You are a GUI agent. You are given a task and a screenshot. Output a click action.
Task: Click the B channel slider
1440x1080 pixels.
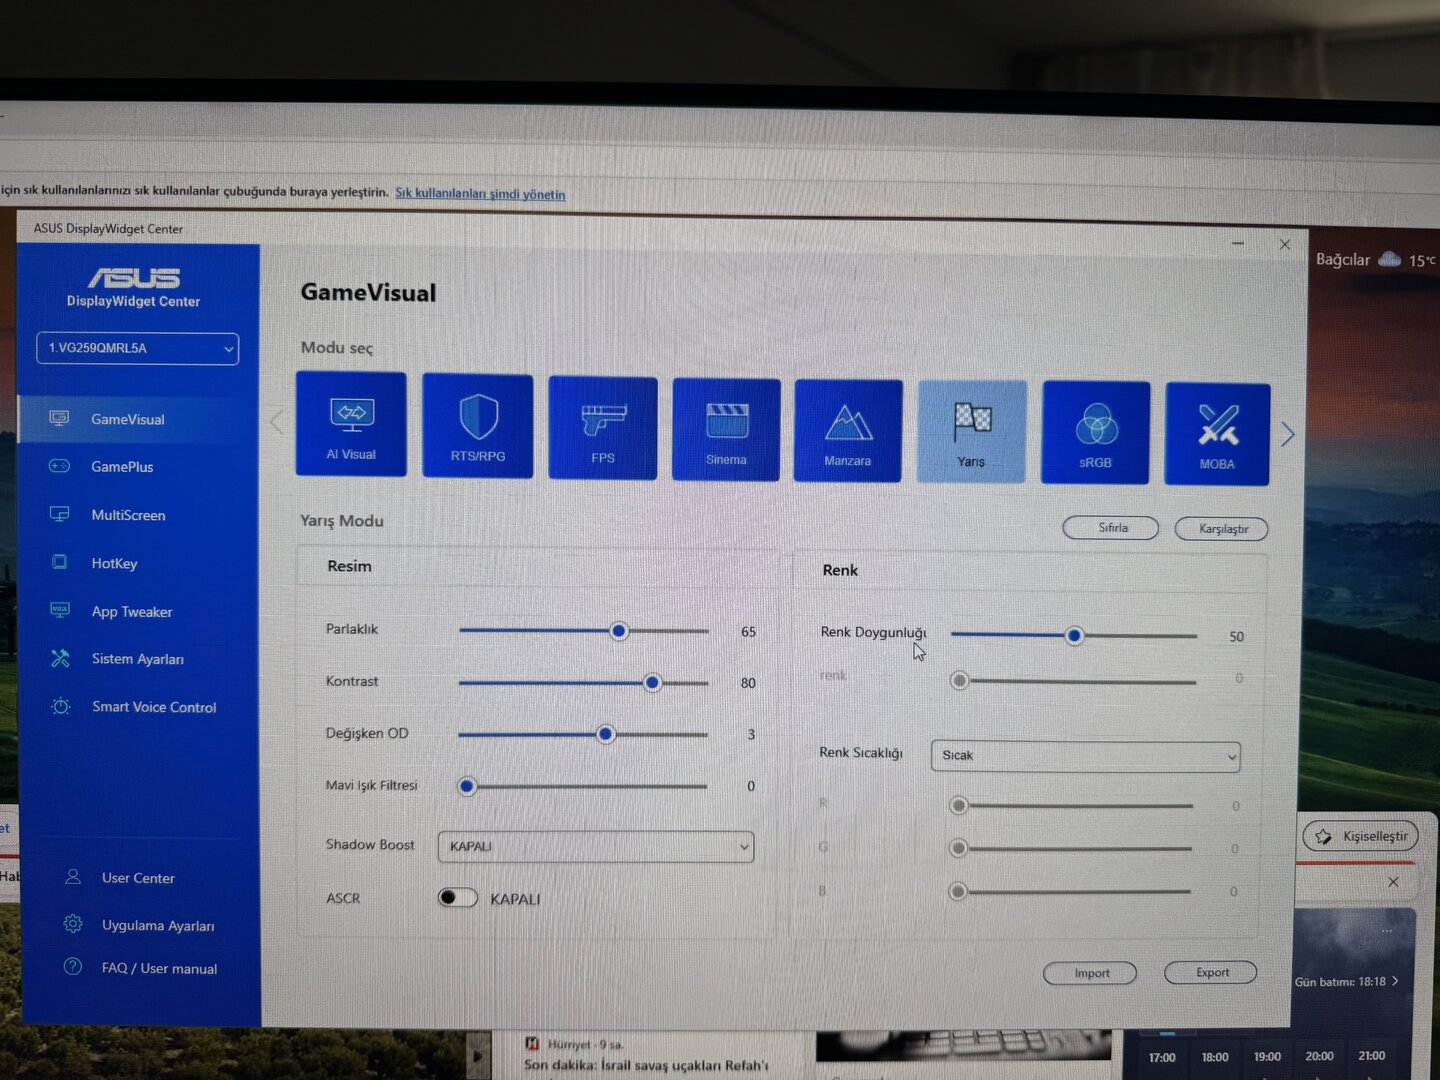[1069, 891]
